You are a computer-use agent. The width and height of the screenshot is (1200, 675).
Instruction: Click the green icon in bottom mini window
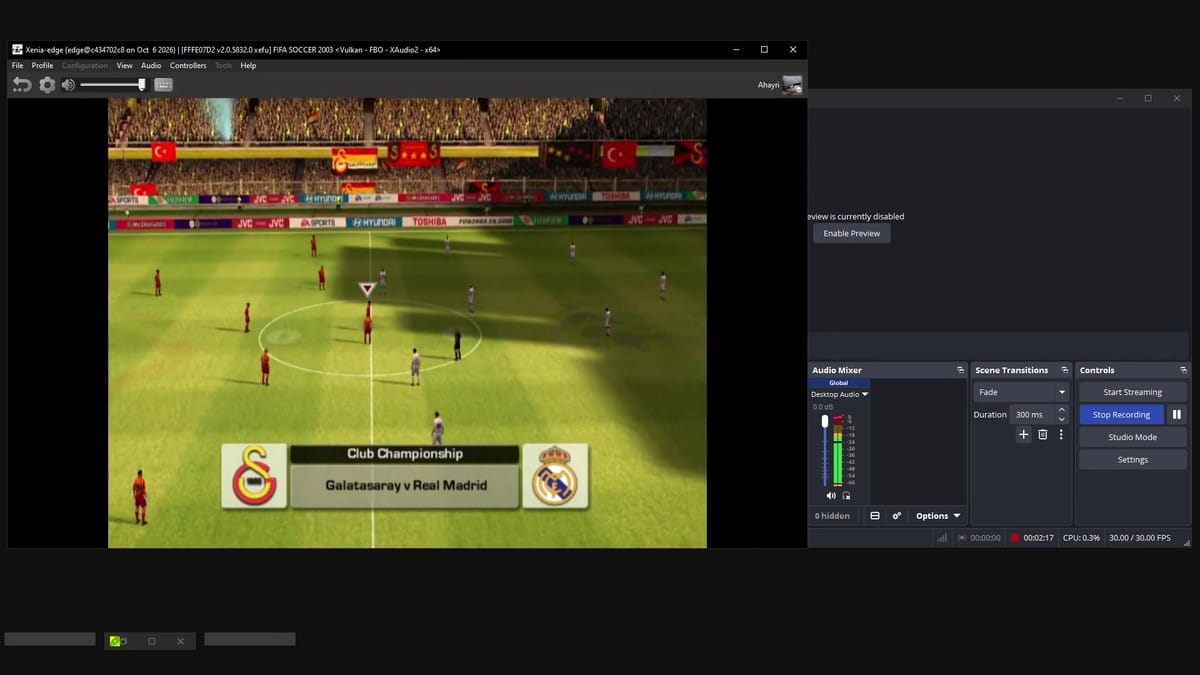[116, 640]
